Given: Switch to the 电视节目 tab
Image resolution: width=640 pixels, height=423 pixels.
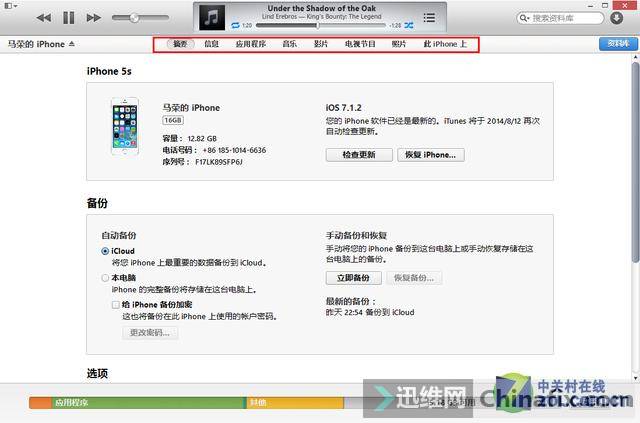Looking at the screenshot, I should click(x=360, y=44).
